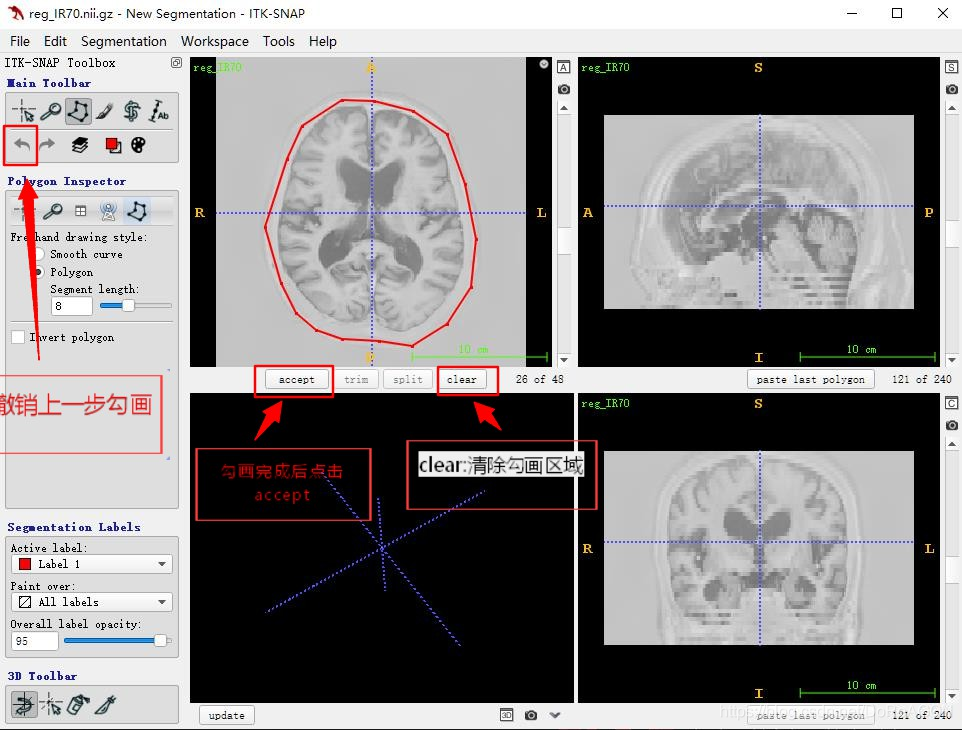Take screenshot of coronal view with camera icon
The image size is (962, 730).
tap(952, 425)
